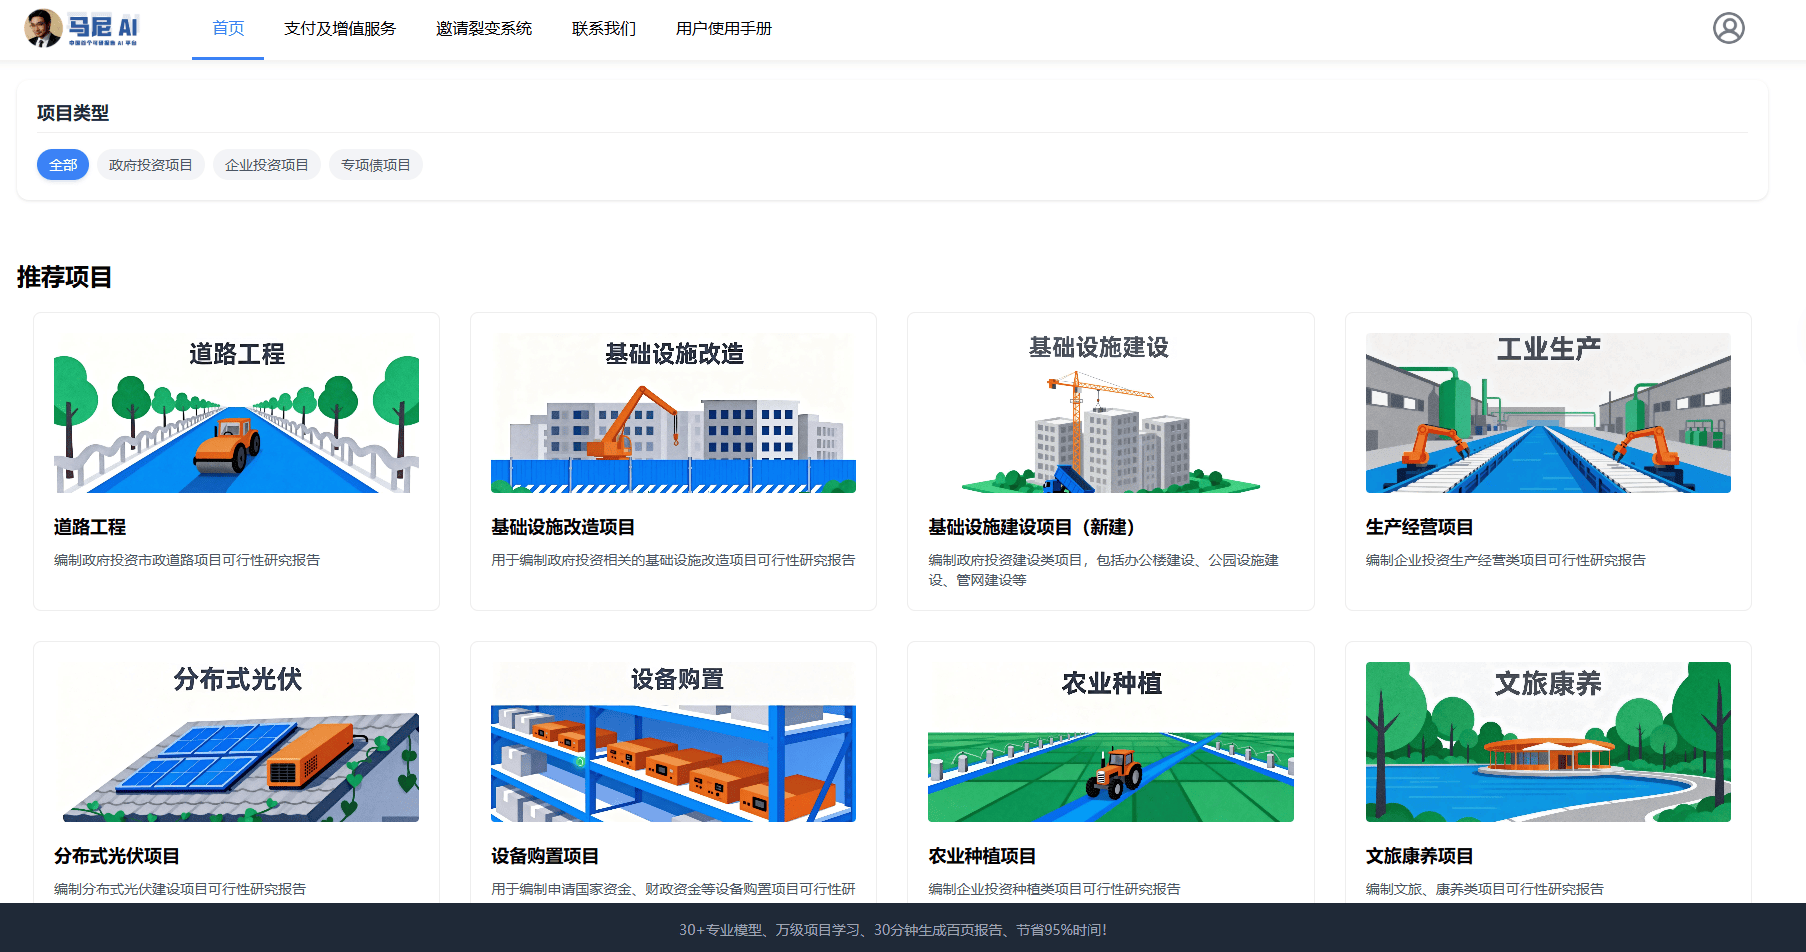Open the 道路工程 project illustration
The width and height of the screenshot is (1806, 952).
[x=236, y=413]
